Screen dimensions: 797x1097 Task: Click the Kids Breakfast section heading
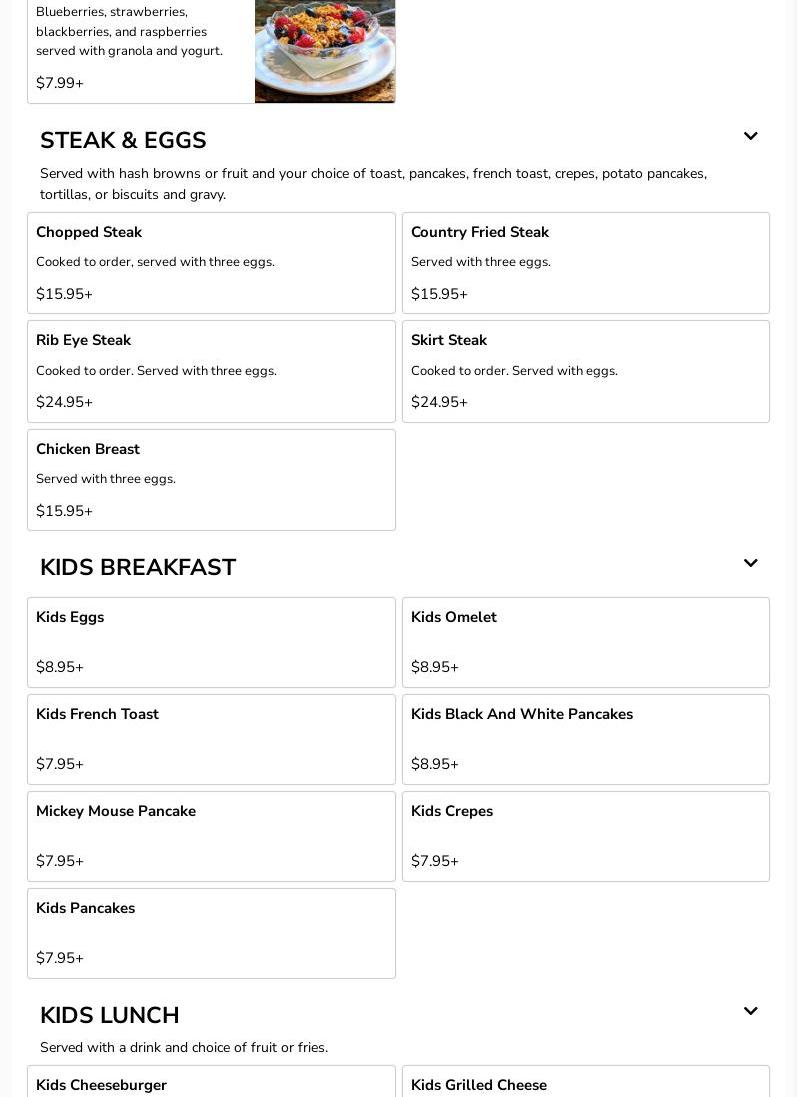tap(138, 568)
